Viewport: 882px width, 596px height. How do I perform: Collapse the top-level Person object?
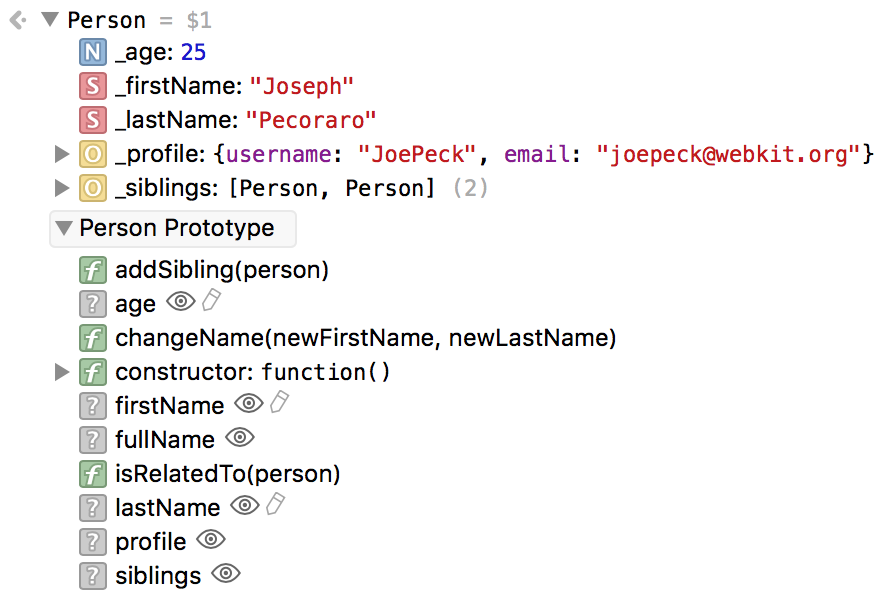(x=50, y=20)
